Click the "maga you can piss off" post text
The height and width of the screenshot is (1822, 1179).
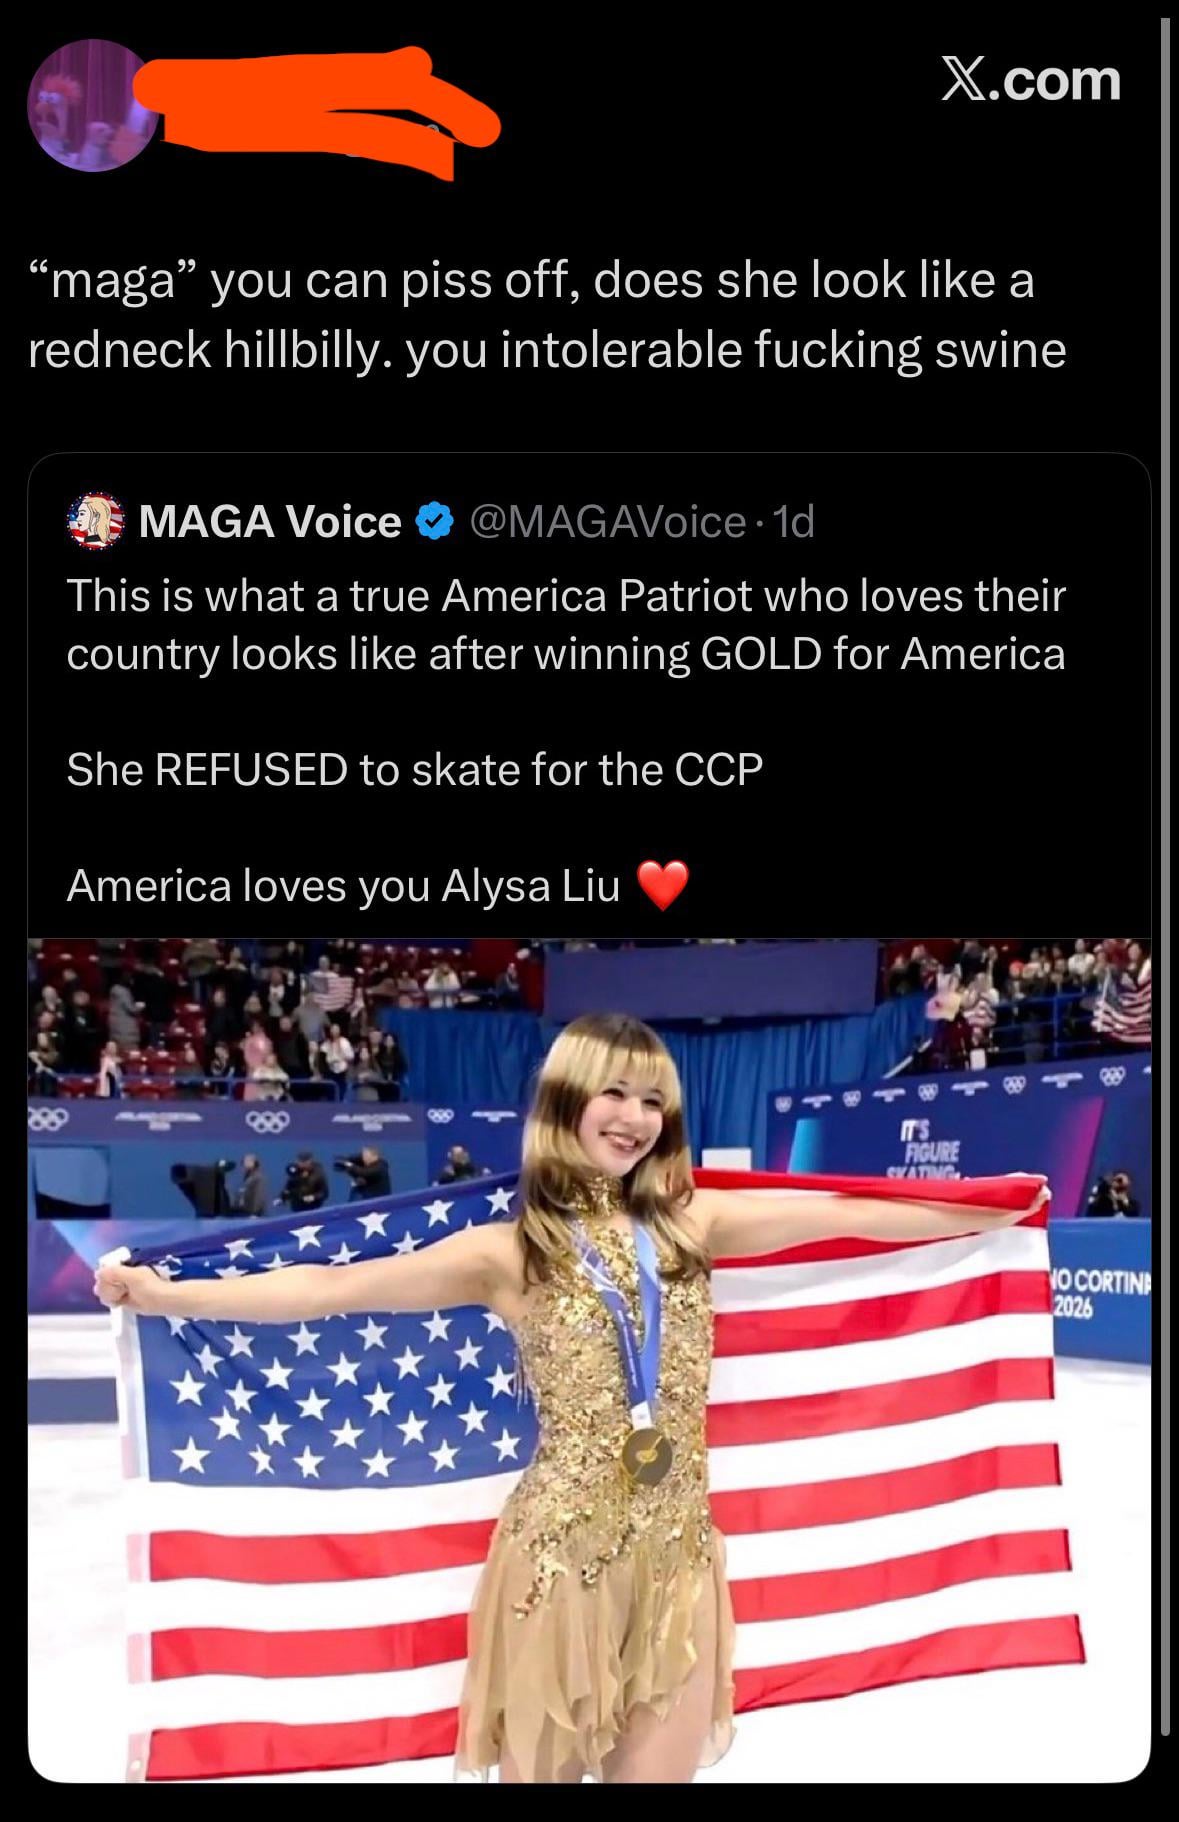547,314
